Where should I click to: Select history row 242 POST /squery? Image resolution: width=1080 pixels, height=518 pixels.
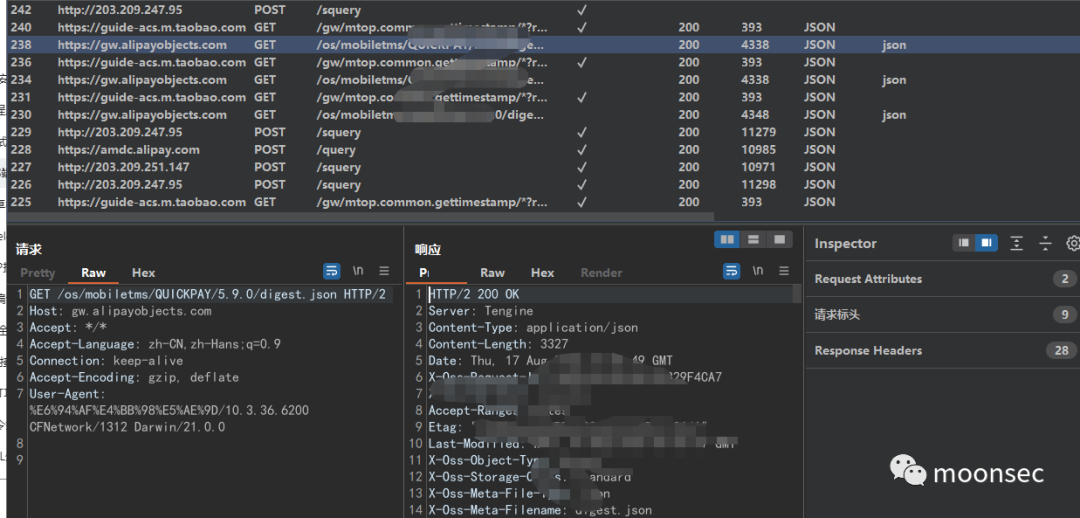[x=543, y=10]
